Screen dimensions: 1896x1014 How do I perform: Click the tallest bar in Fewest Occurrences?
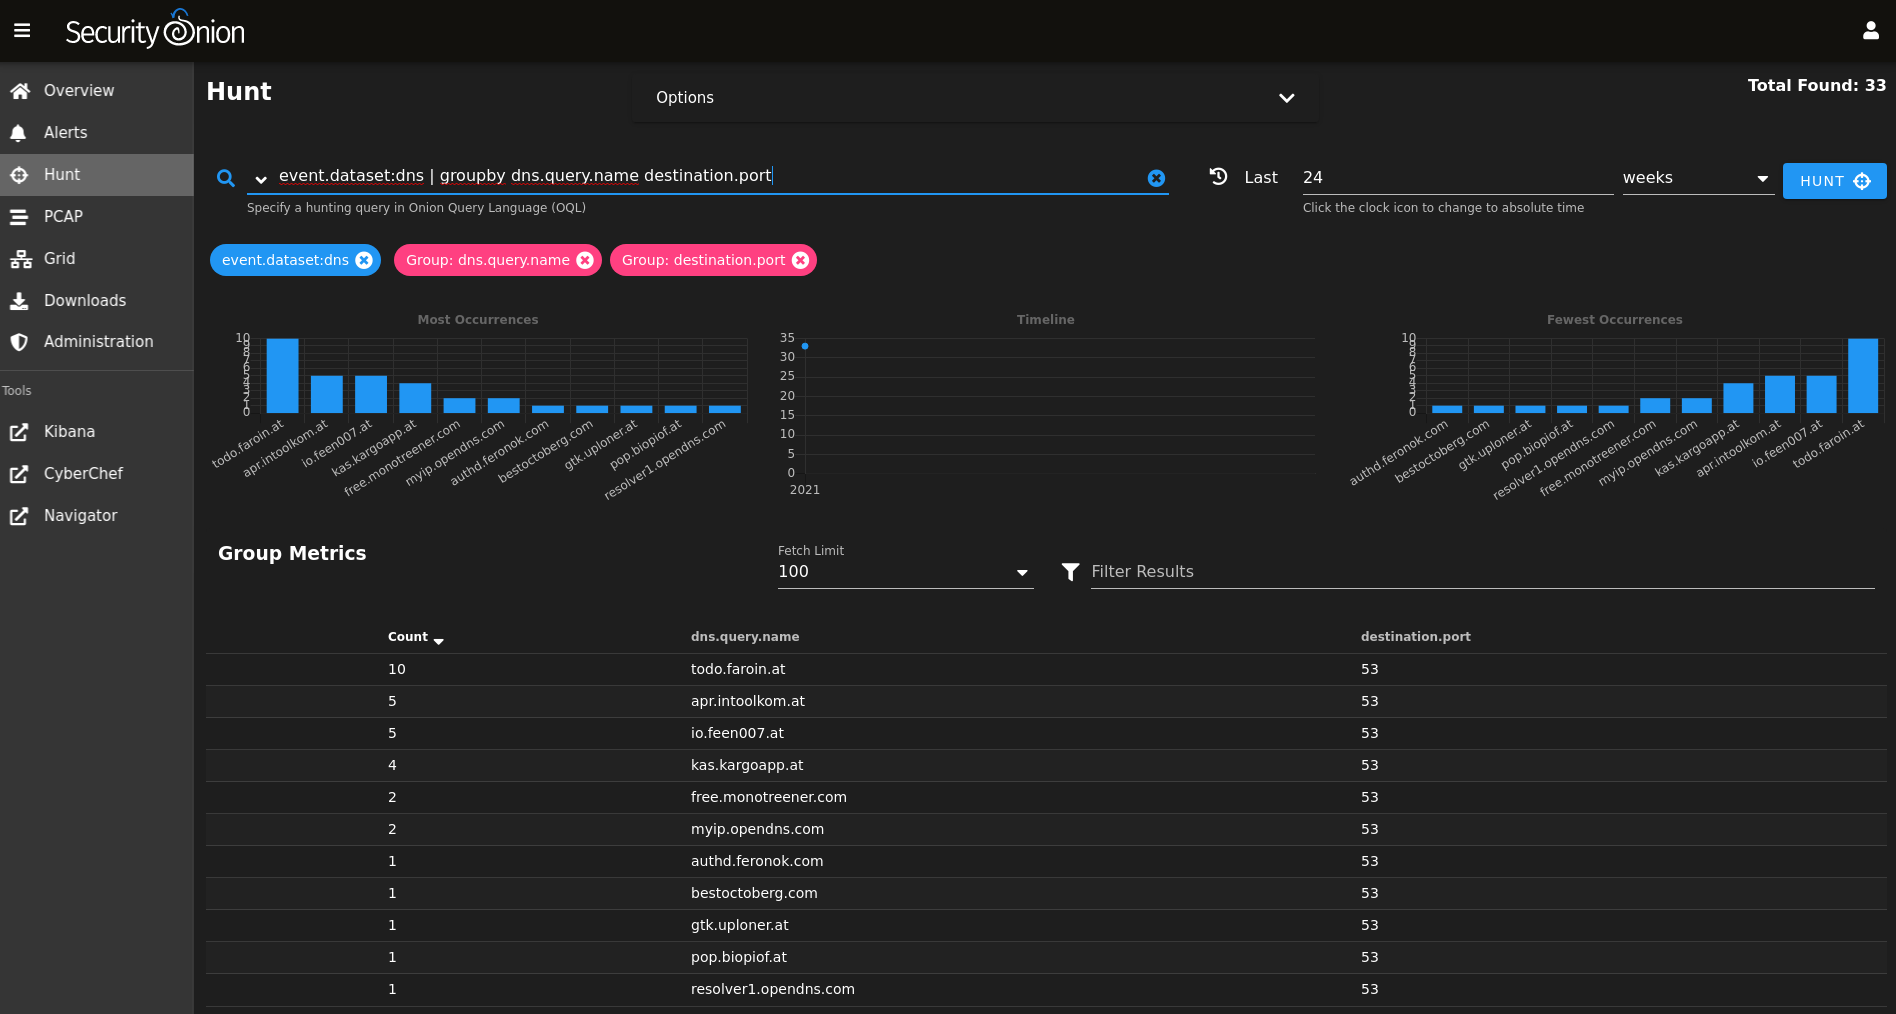coord(1862,376)
